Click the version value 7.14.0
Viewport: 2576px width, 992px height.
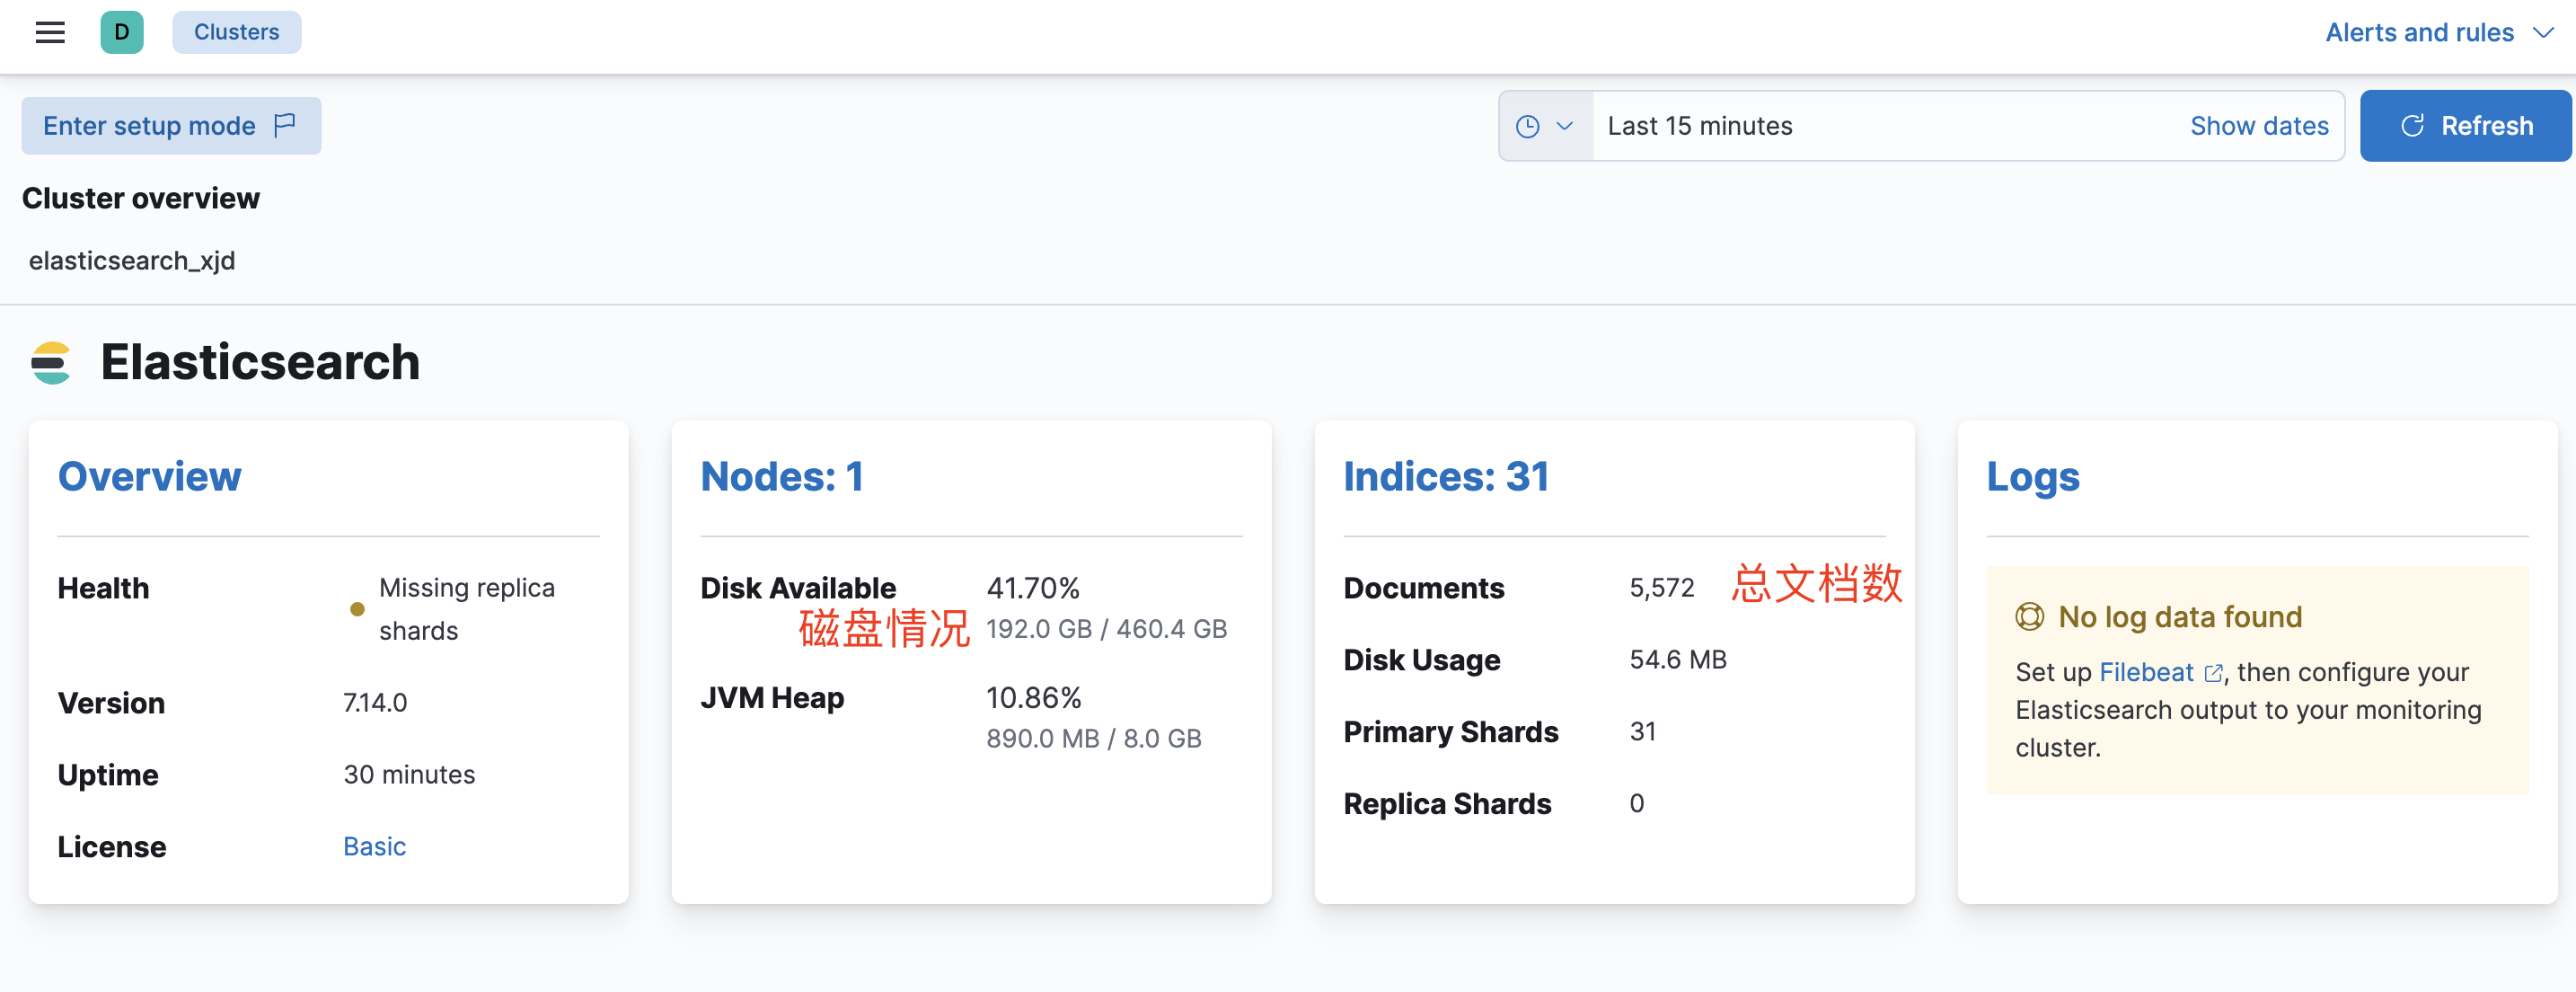tap(375, 703)
